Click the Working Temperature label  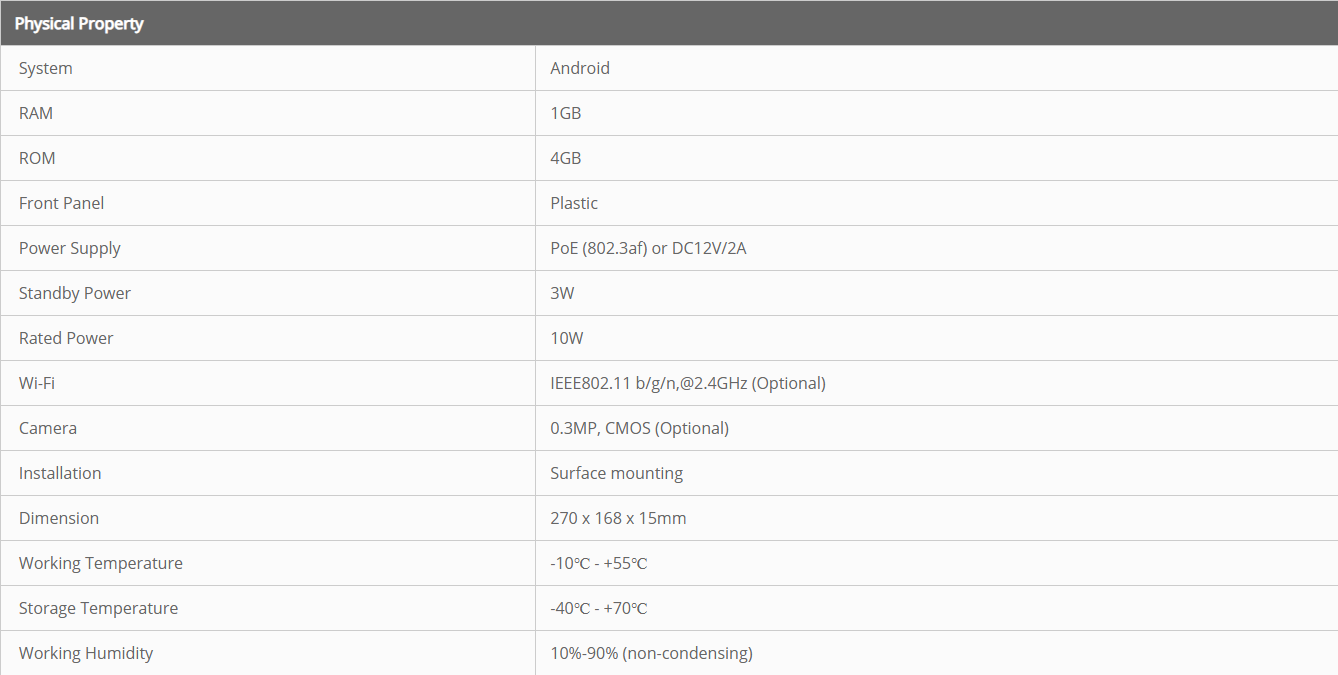(x=101, y=563)
